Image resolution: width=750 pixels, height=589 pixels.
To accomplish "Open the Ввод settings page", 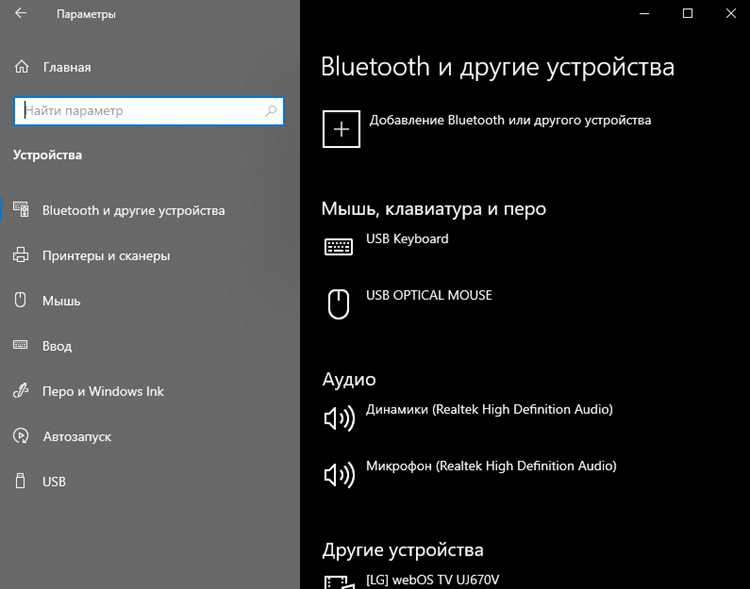I will [57, 346].
